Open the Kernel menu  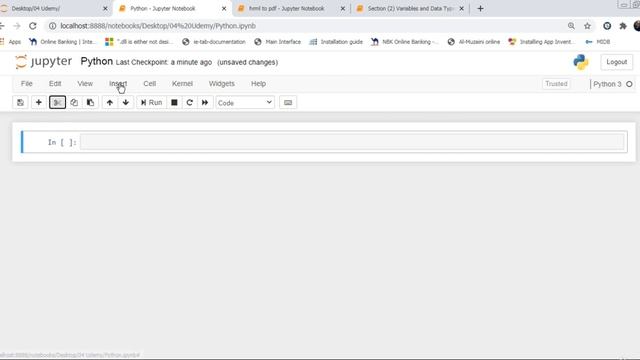click(182, 84)
